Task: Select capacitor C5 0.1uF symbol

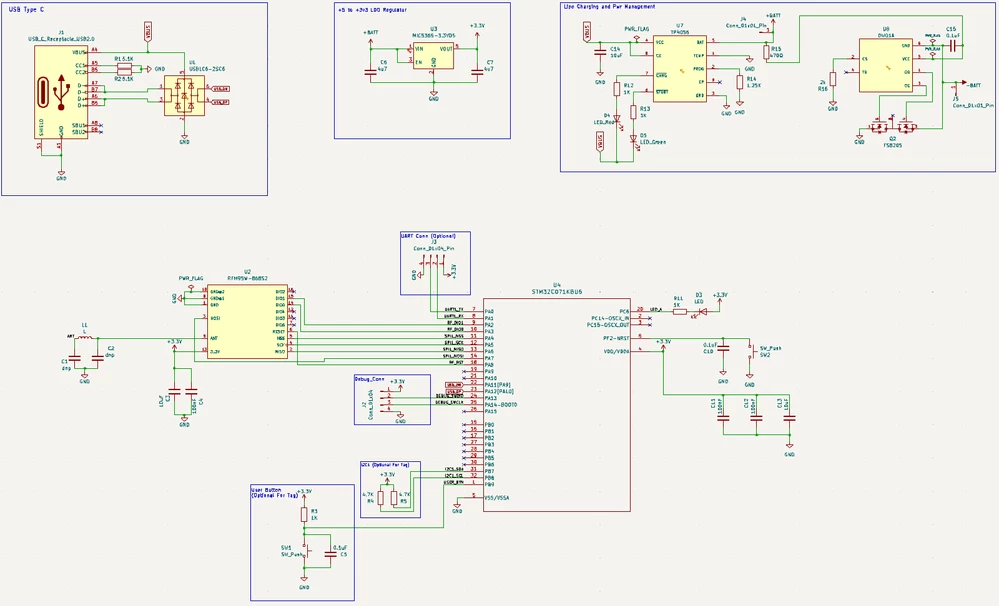Action: pyautogui.click(x=329, y=554)
